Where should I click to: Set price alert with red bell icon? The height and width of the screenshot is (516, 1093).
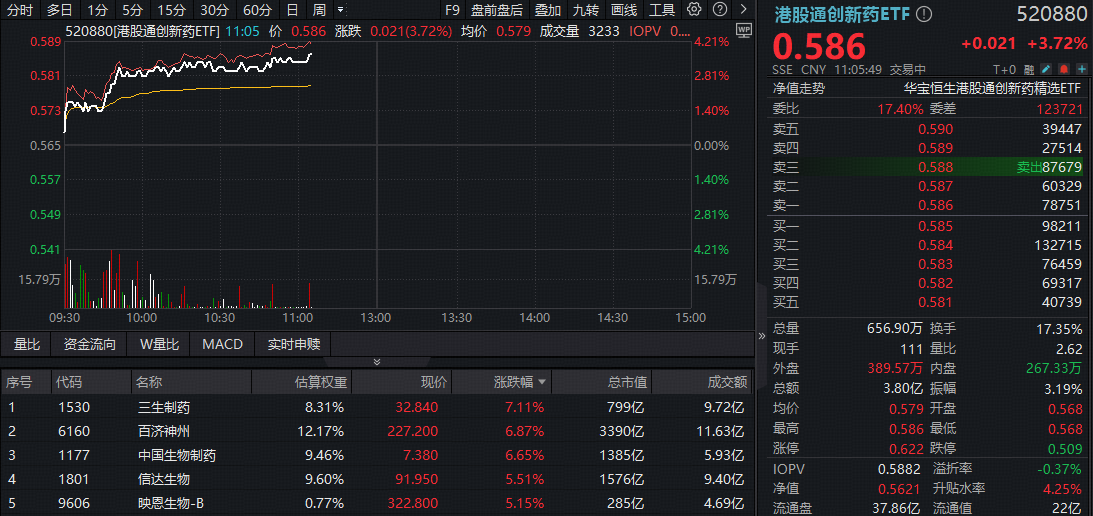coord(1063,70)
